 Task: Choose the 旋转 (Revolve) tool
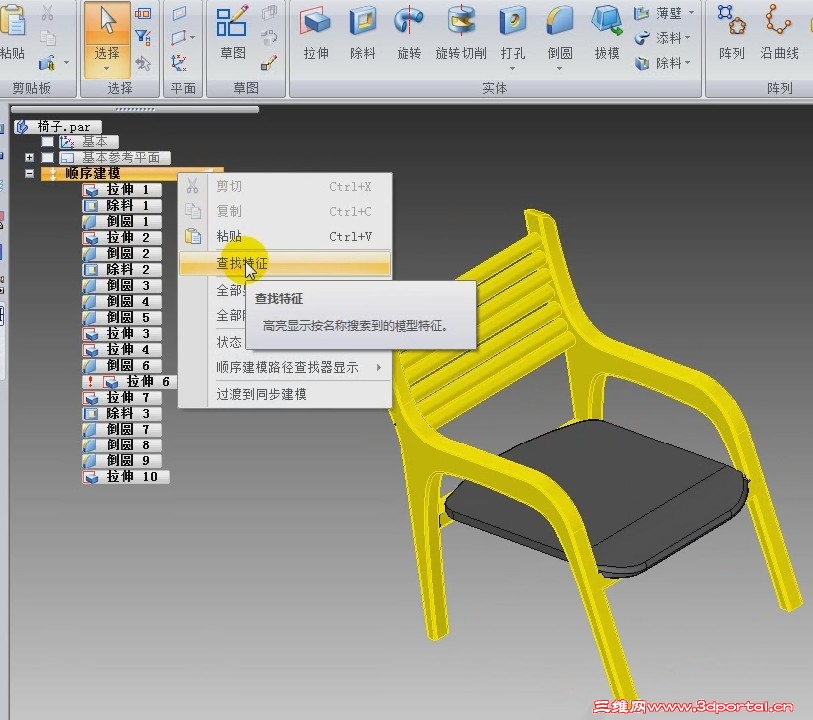(x=409, y=31)
